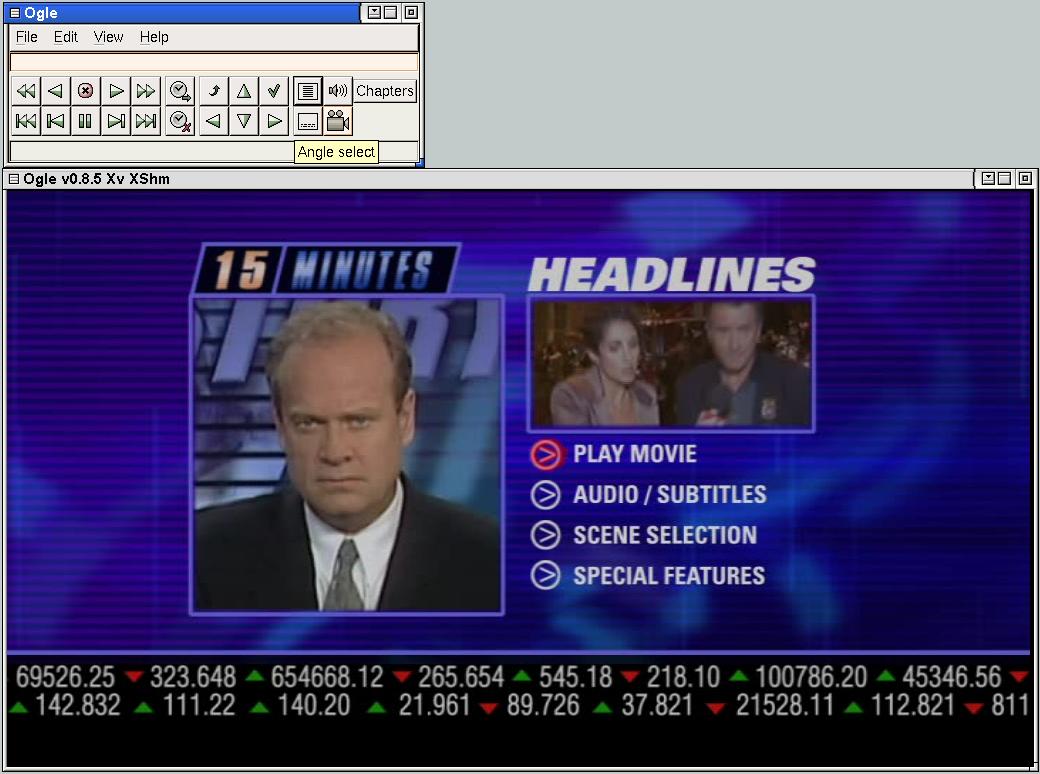Skip to next title with the double-arrow-and-bar icon

[x=146, y=121]
